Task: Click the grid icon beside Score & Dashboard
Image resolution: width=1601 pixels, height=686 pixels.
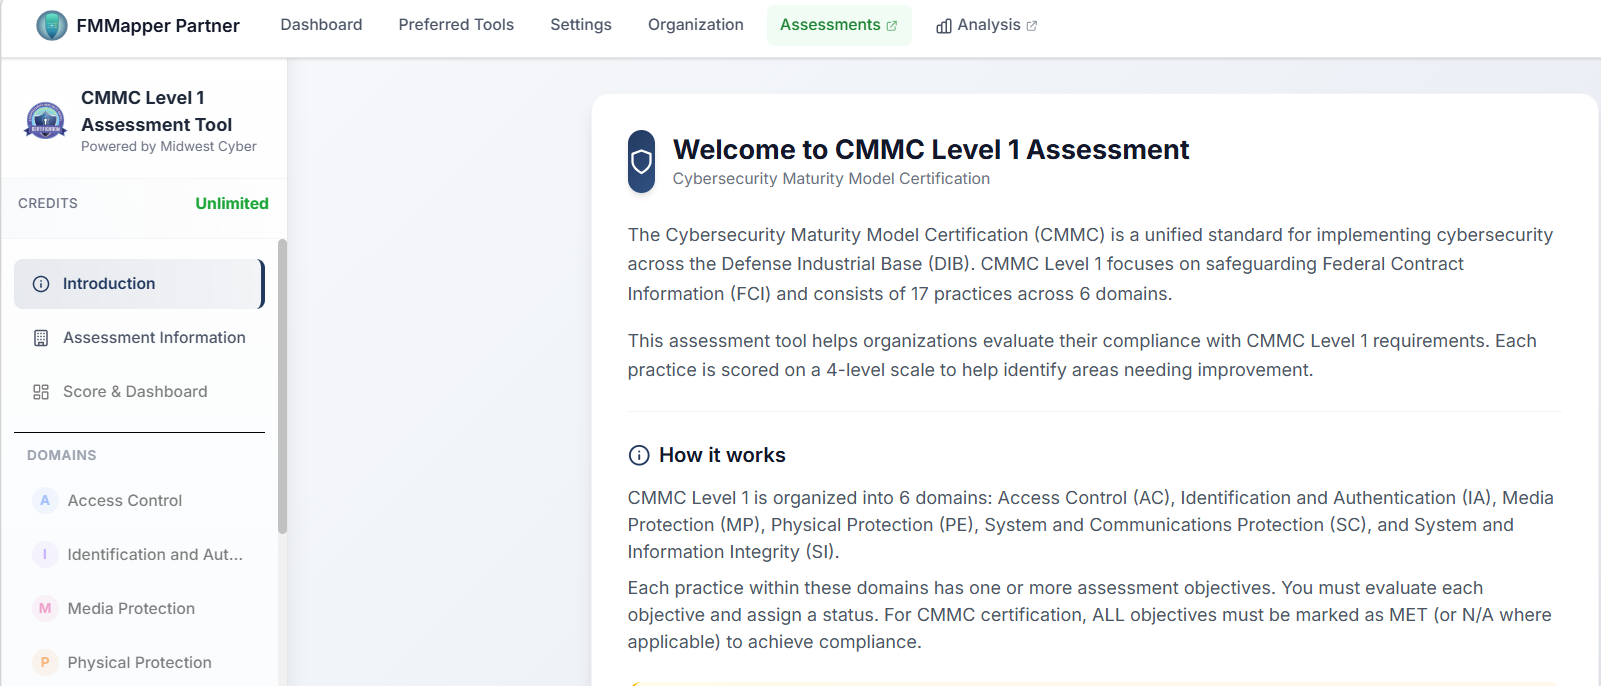Action: coord(40,391)
